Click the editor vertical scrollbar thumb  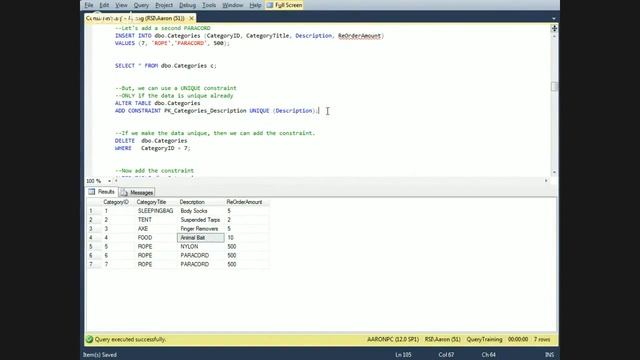click(554, 87)
